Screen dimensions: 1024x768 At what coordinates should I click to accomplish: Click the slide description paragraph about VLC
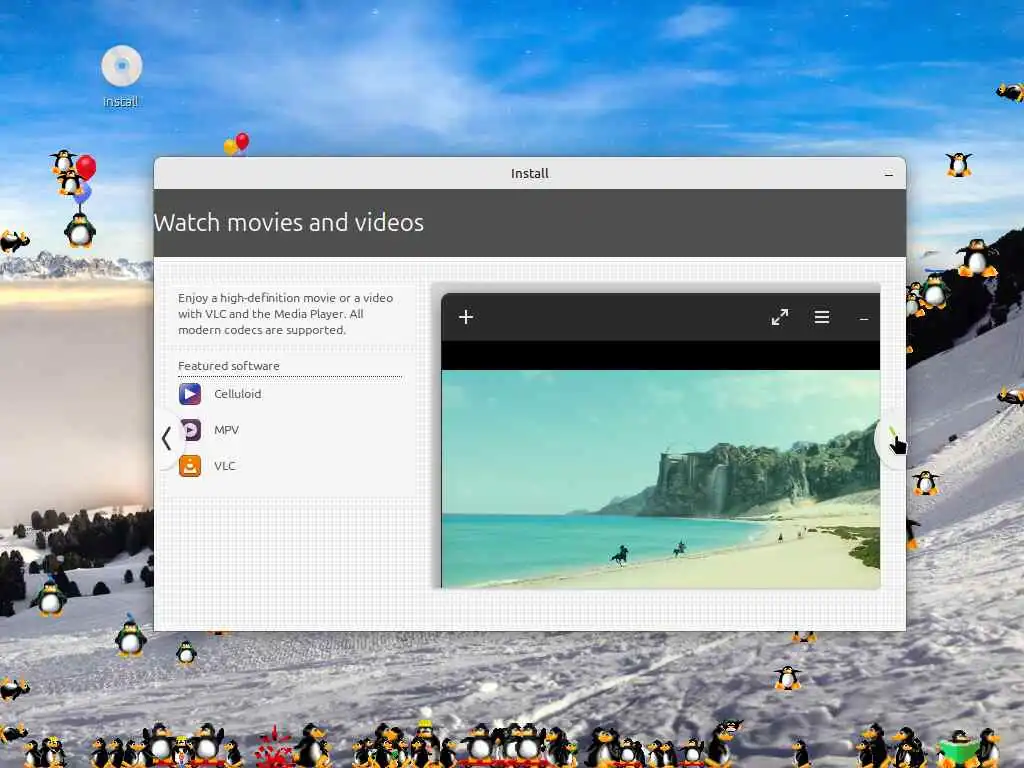286,313
